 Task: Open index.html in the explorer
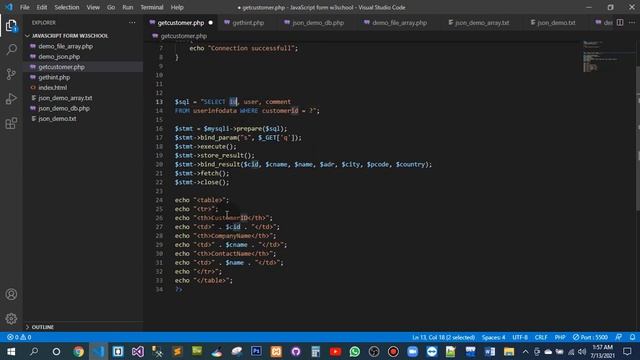(52, 87)
